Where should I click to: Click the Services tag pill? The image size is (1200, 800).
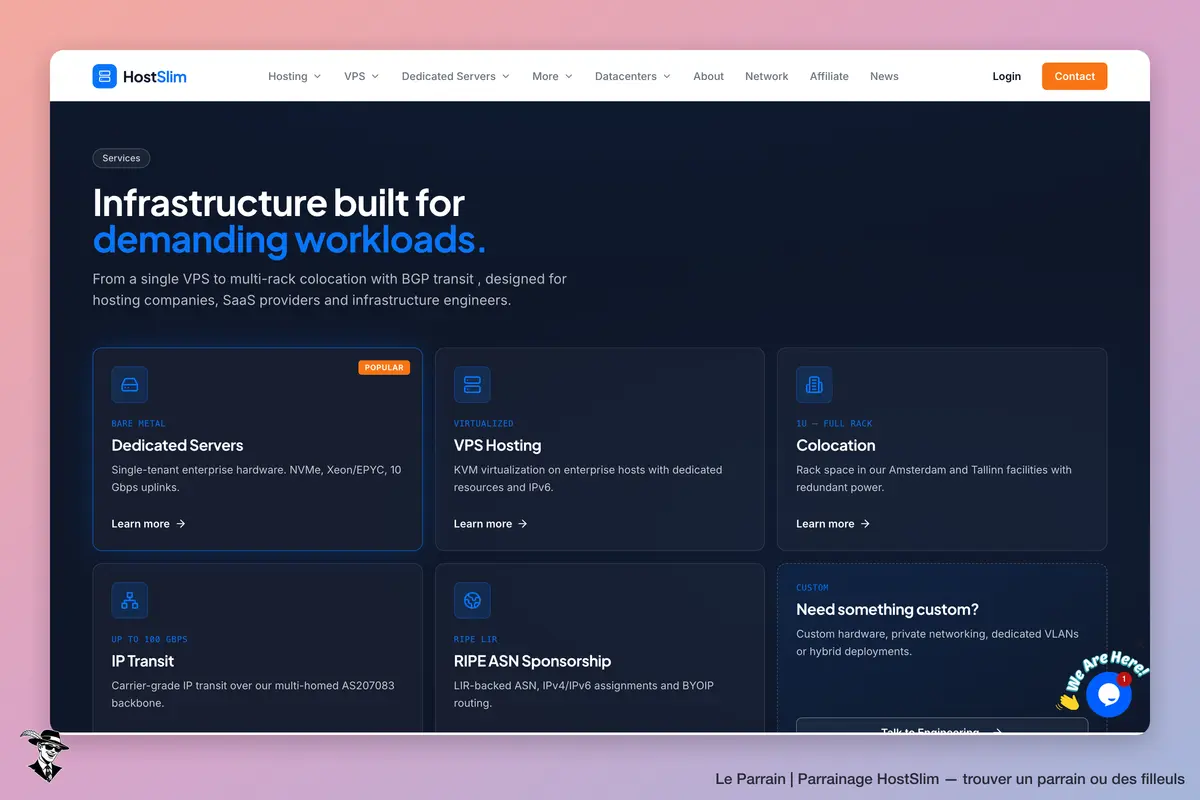click(122, 158)
